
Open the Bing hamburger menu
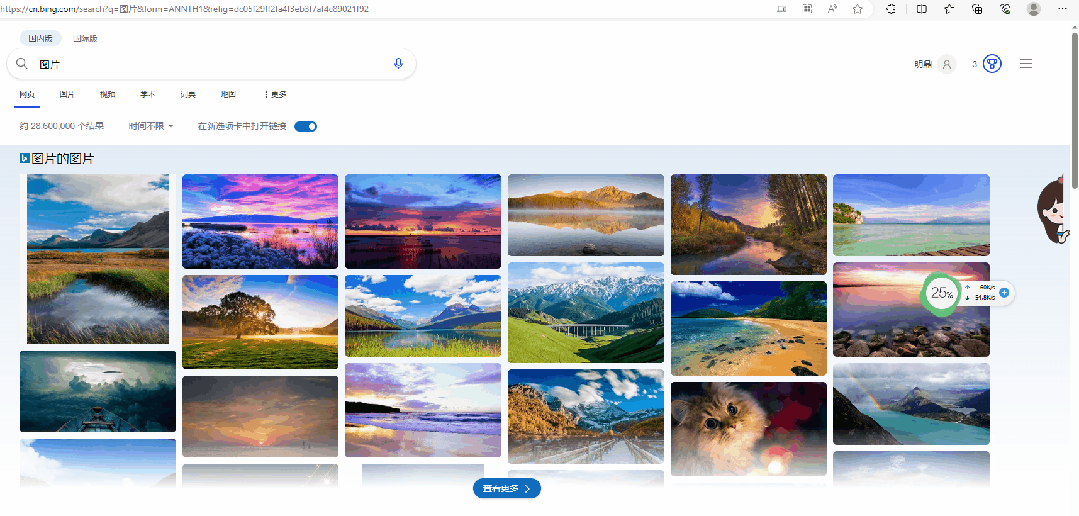(x=1025, y=64)
